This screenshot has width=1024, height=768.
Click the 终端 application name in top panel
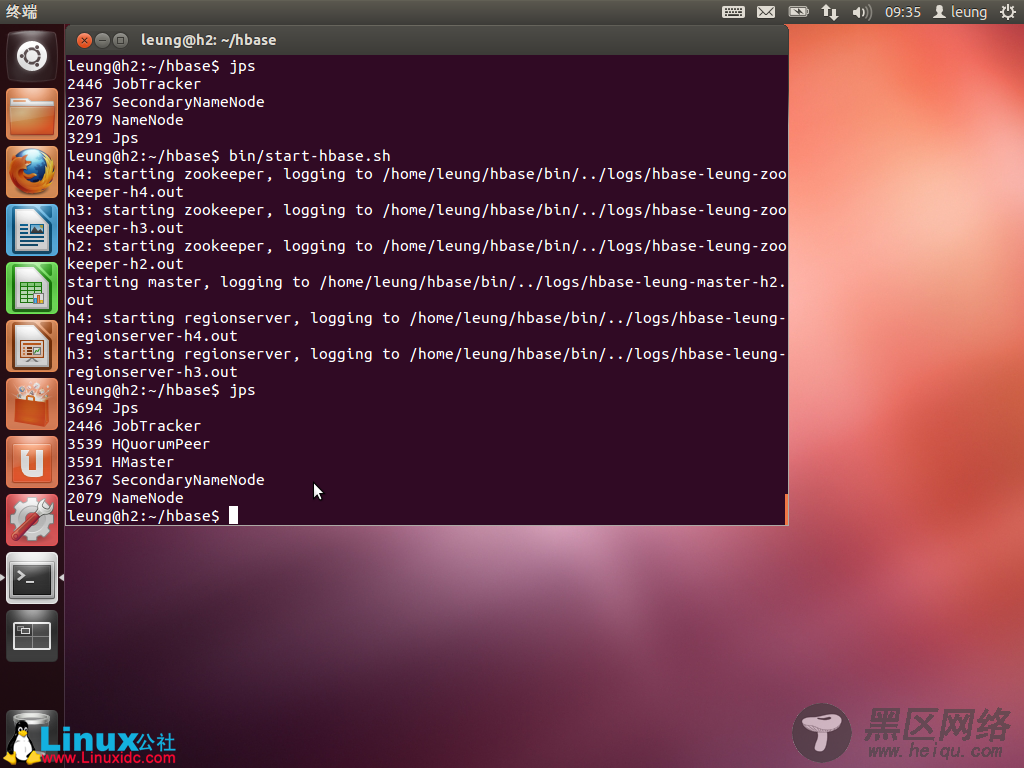point(22,12)
